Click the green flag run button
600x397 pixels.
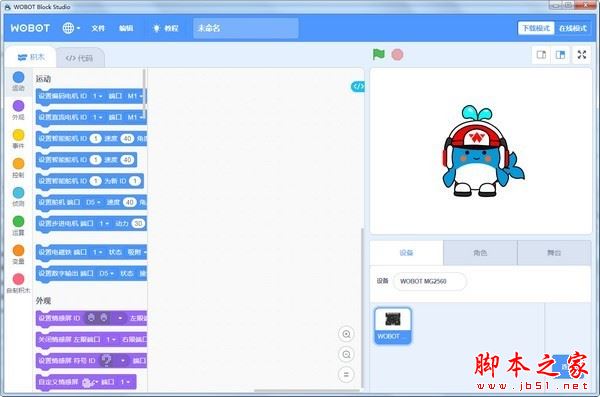tap(378, 54)
